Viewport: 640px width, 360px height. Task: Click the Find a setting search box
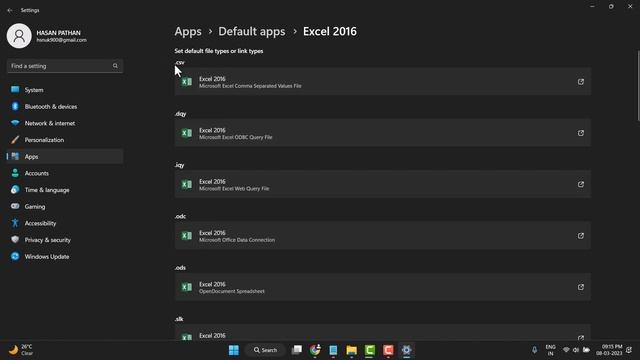[x=65, y=66]
